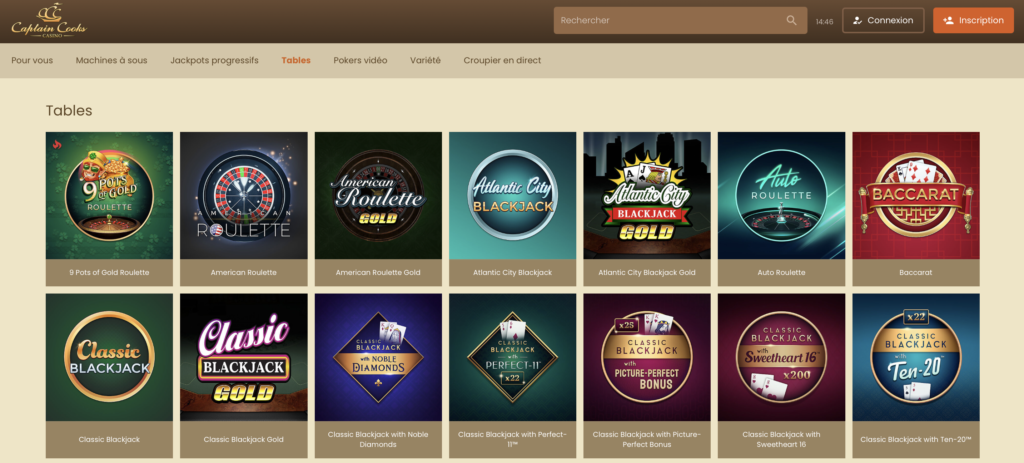Viewport: 1024px width, 463px height.
Task: Click the 14:46 clock display
Action: tap(824, 22)
